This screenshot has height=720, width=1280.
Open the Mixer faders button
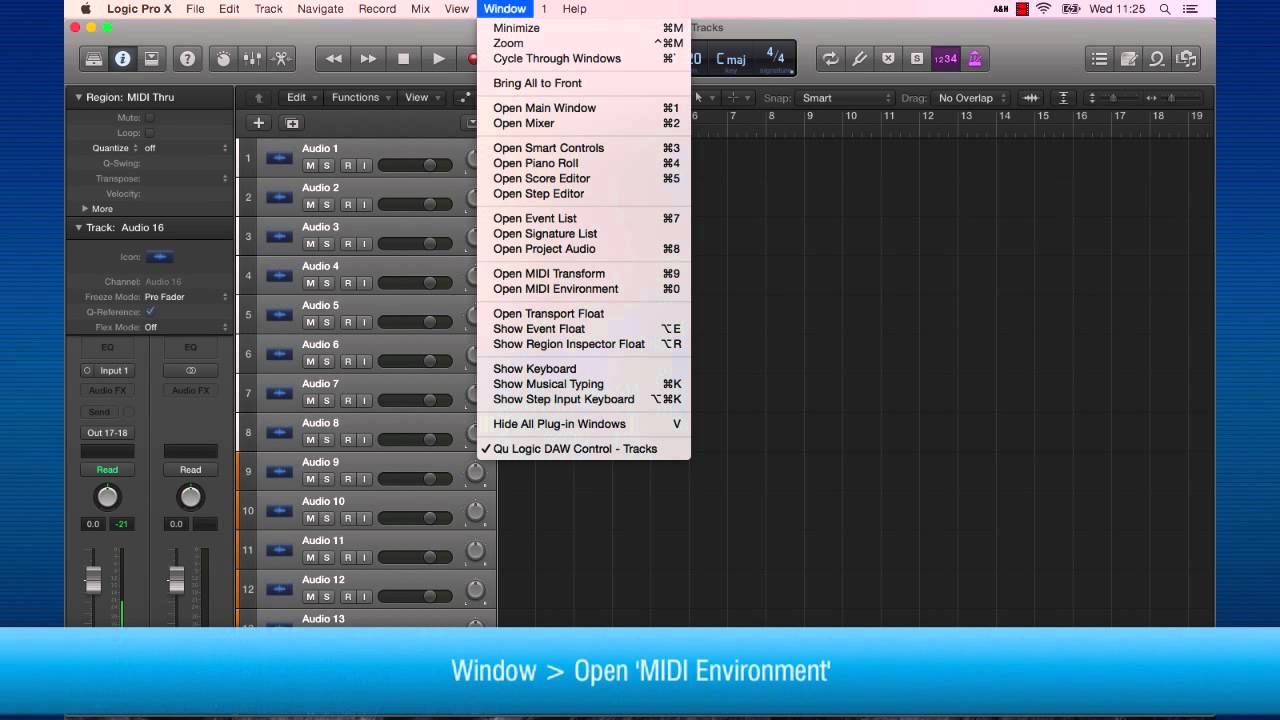[x=253, y=59]
